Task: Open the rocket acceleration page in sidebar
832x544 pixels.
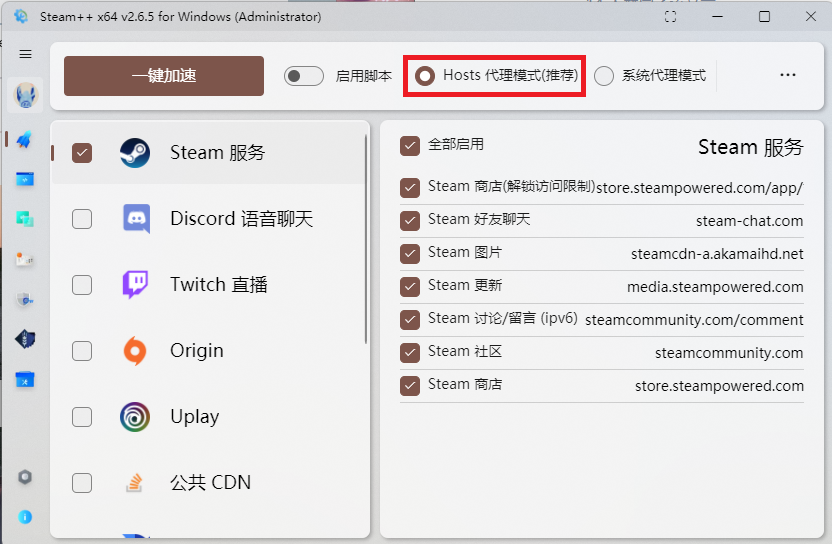Action: [x=25, y=140]
